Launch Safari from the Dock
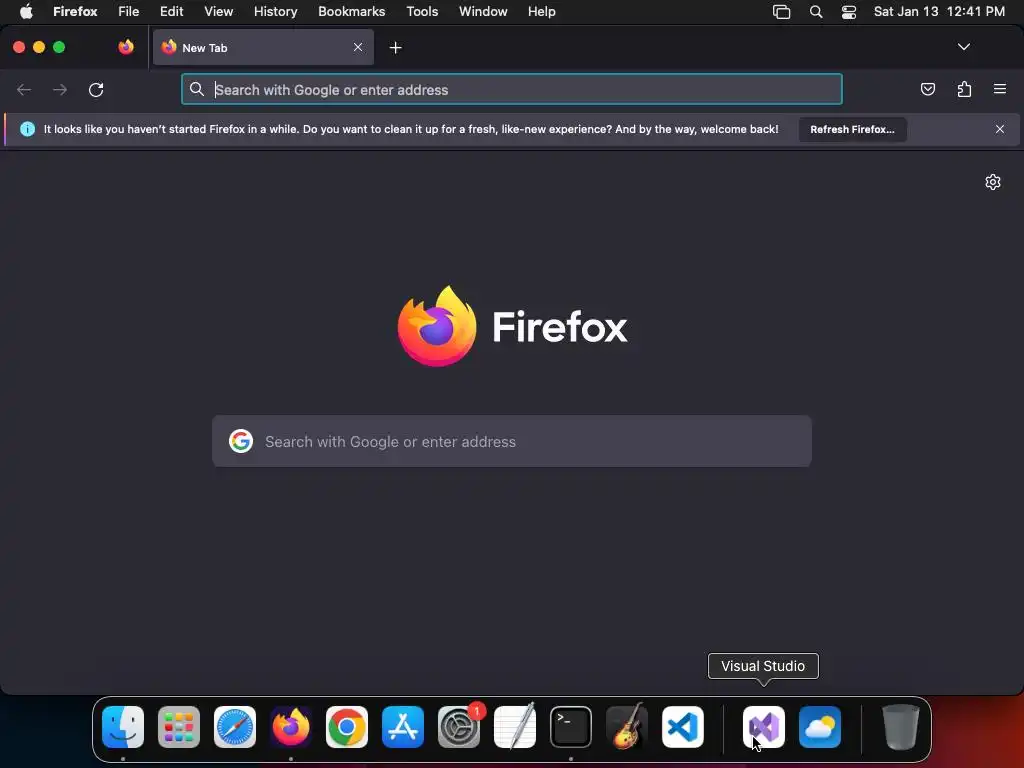The width and height of the screenshot is (1024, 768). pyautogui.click(x=235, y=727)
